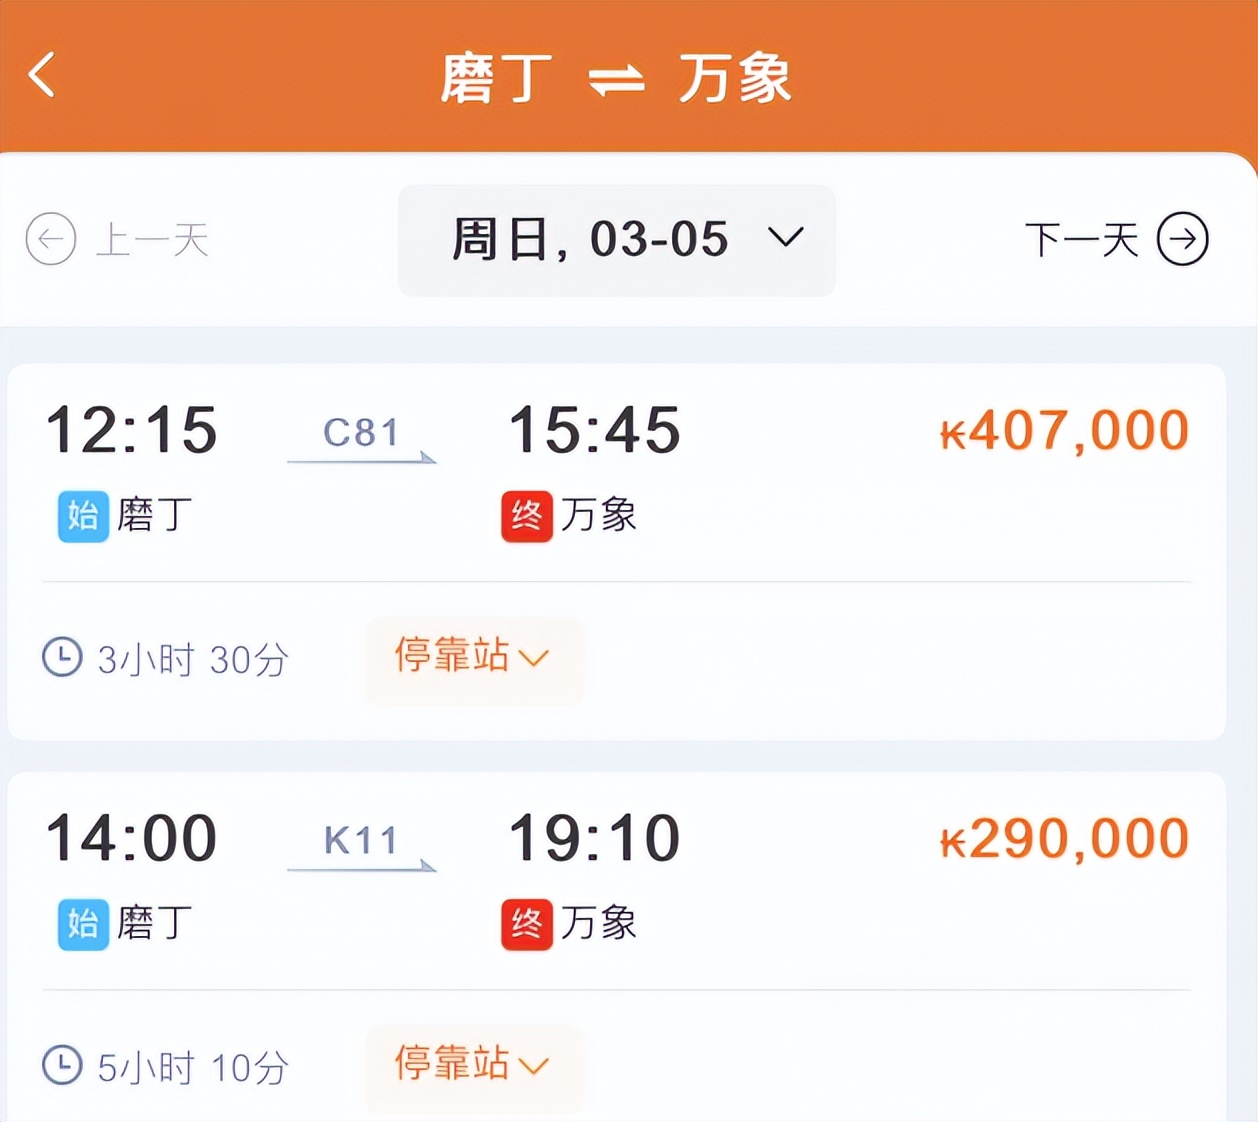1258x1122 pixels.
Task: Select the previous-day circle arrow icon
Action: tap(52, 240)
